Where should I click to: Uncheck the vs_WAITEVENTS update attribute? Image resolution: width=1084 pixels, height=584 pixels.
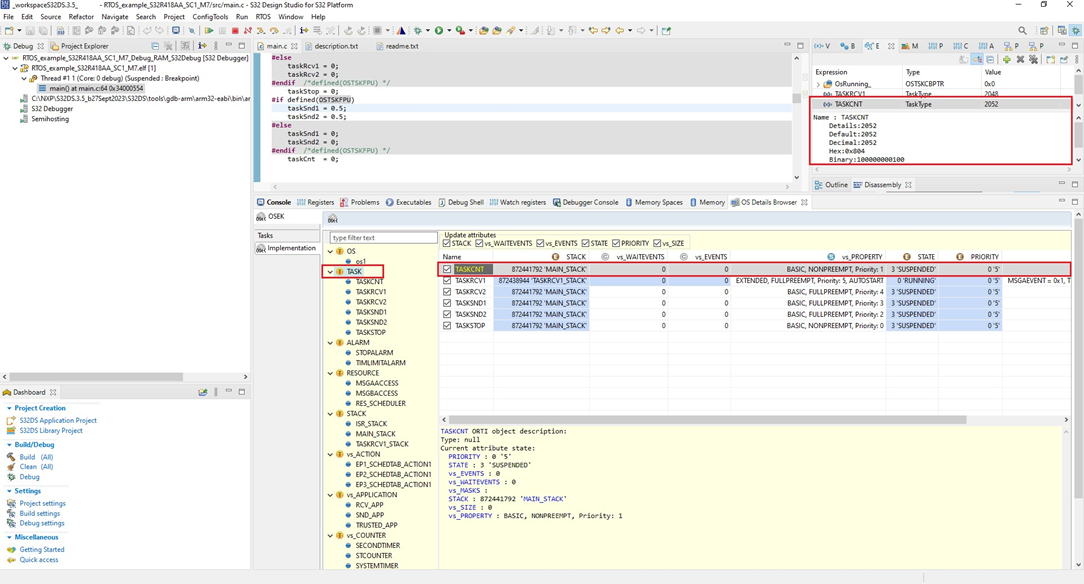(x=477, y=242)
